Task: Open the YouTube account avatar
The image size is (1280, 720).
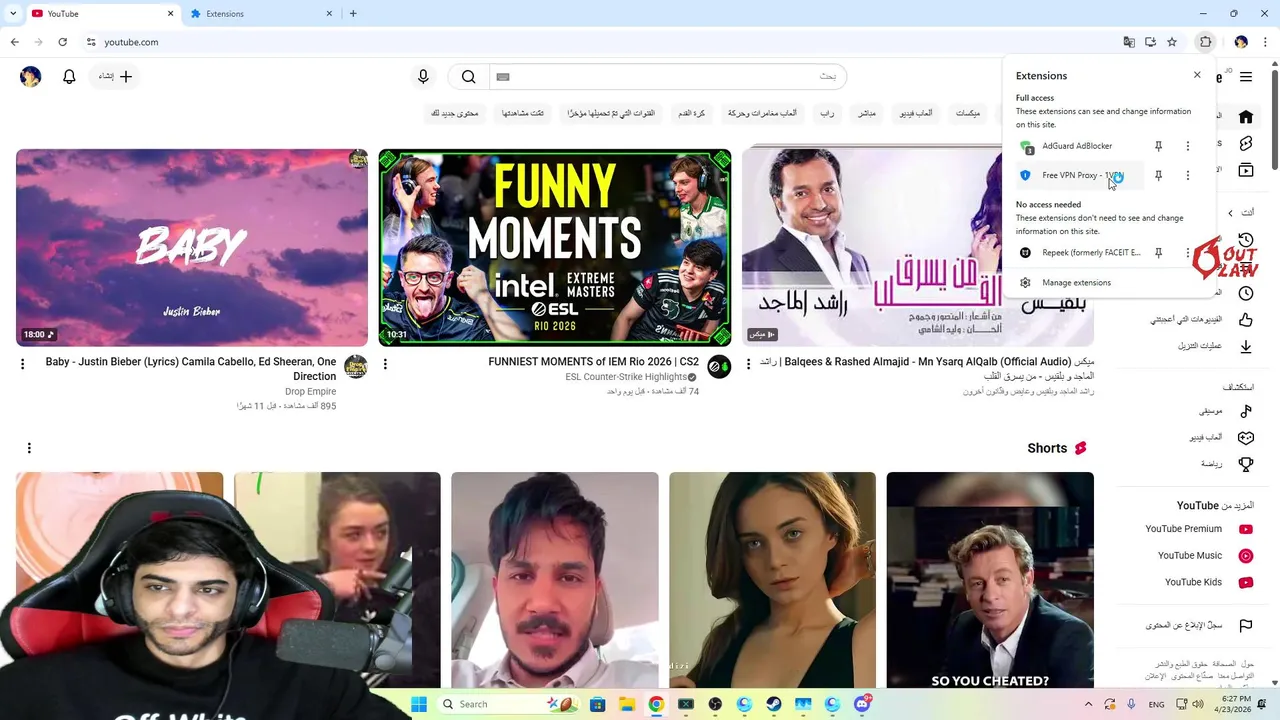Action: pyautogui.click(x=31, y=77)
